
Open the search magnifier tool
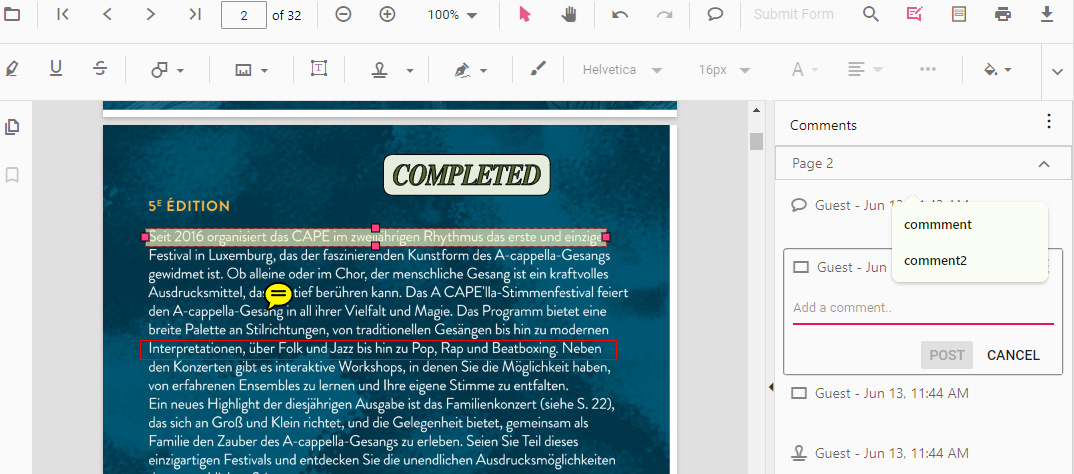coord(871,14)
